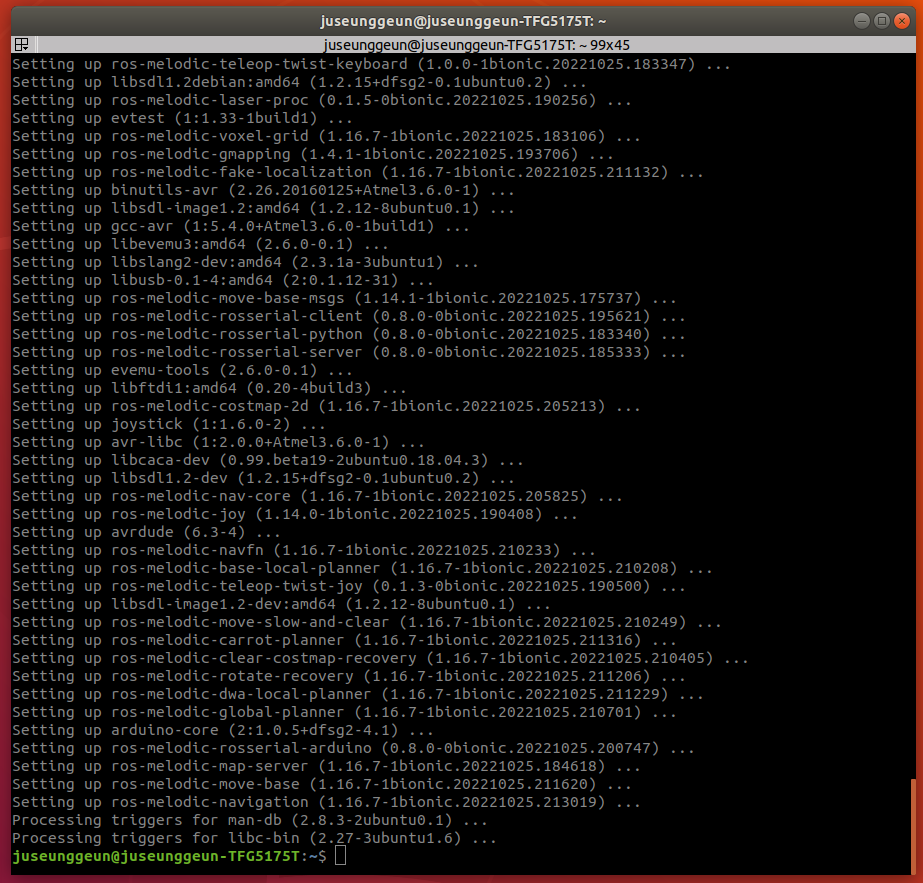The height and width of the screenshot is (883, 923).
Task: Click the line 'Setting up libslang2-dev:amd64'
Action: pyautogui.click(x=245, y=262)
